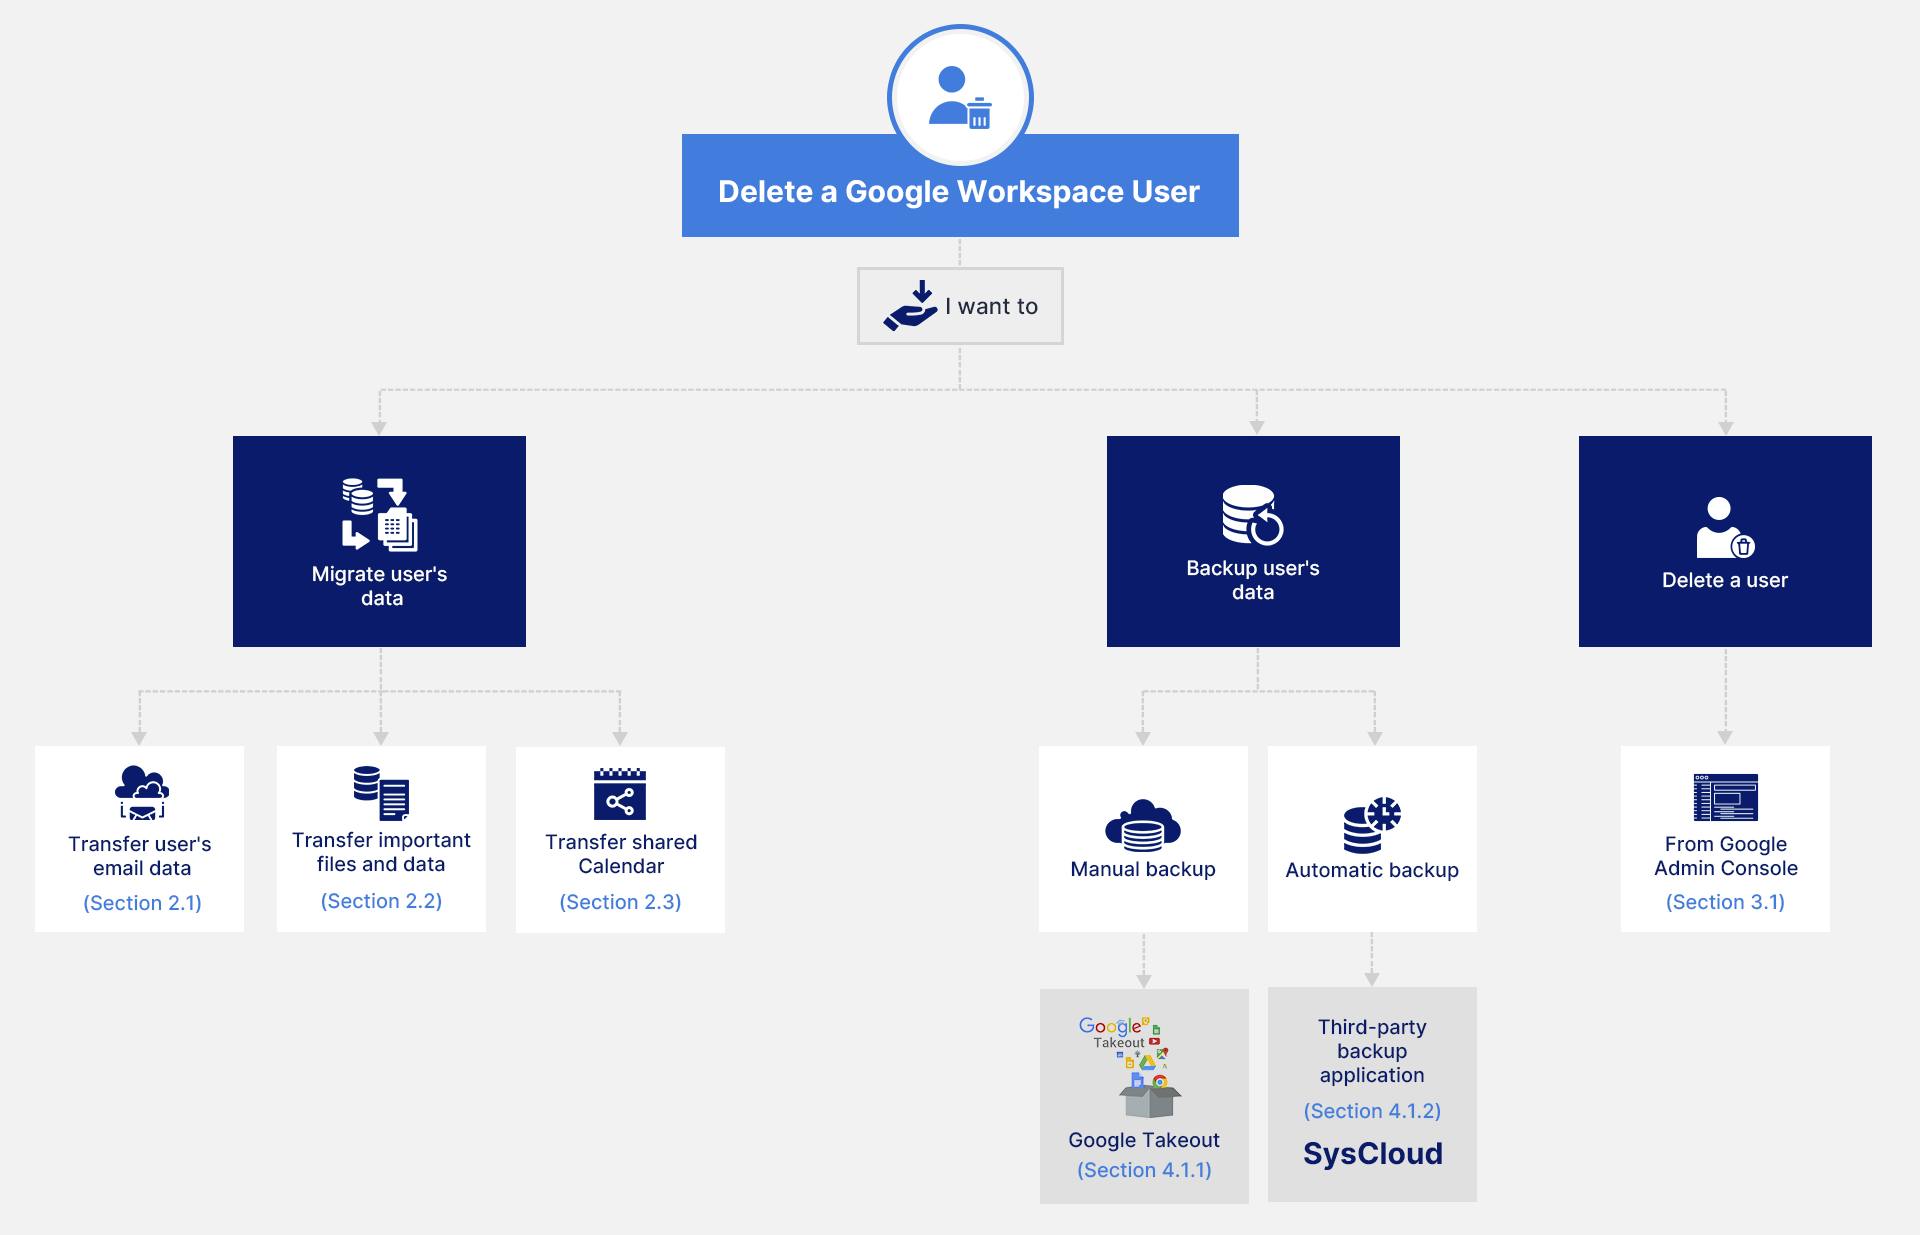Open the Section 4.1.1 link
This screenshot has width=1920, height=1235.
(x=1144, y=1170)
